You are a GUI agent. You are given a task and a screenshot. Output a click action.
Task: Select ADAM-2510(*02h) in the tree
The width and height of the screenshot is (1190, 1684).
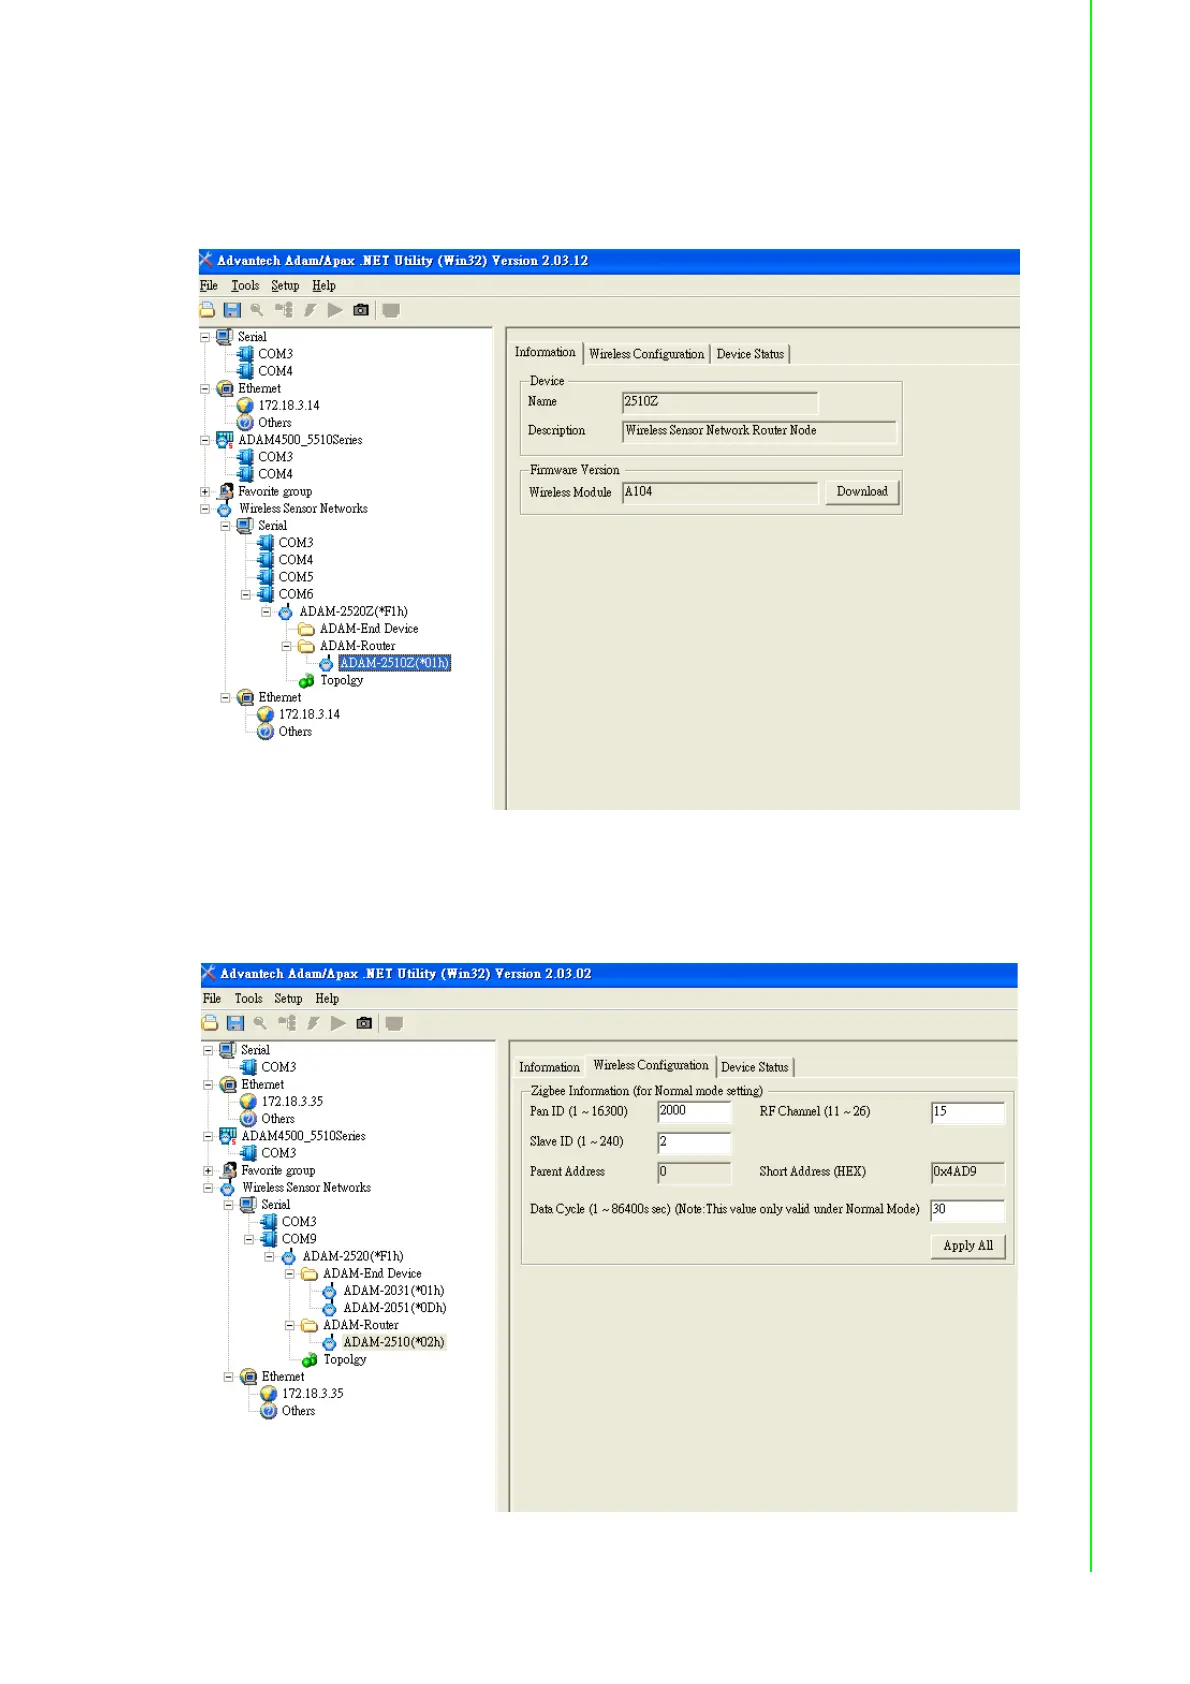click(394, 1343)
